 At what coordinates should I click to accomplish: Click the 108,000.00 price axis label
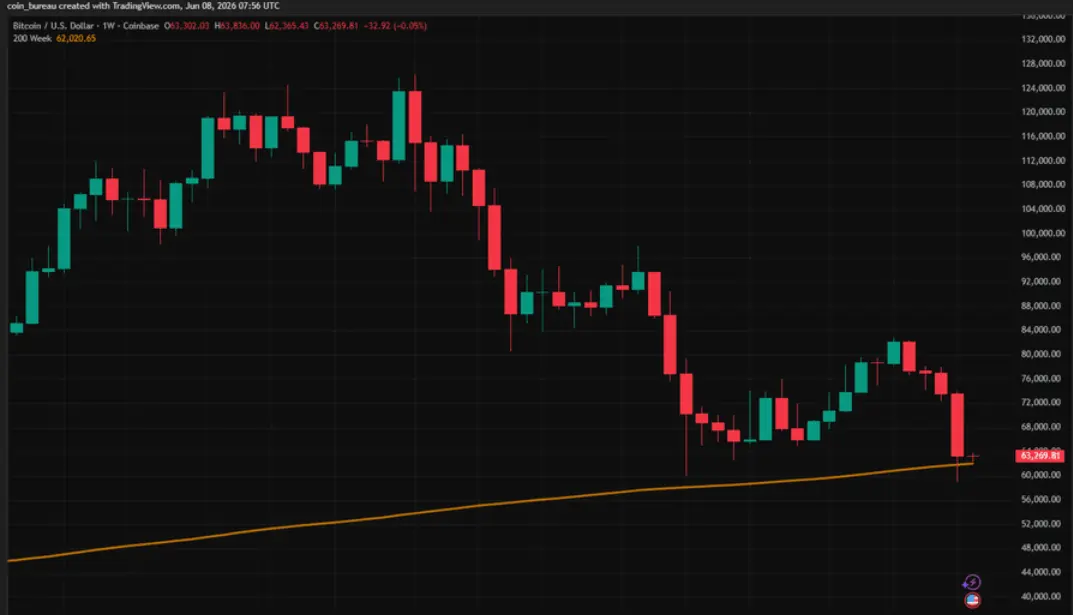1043,184
